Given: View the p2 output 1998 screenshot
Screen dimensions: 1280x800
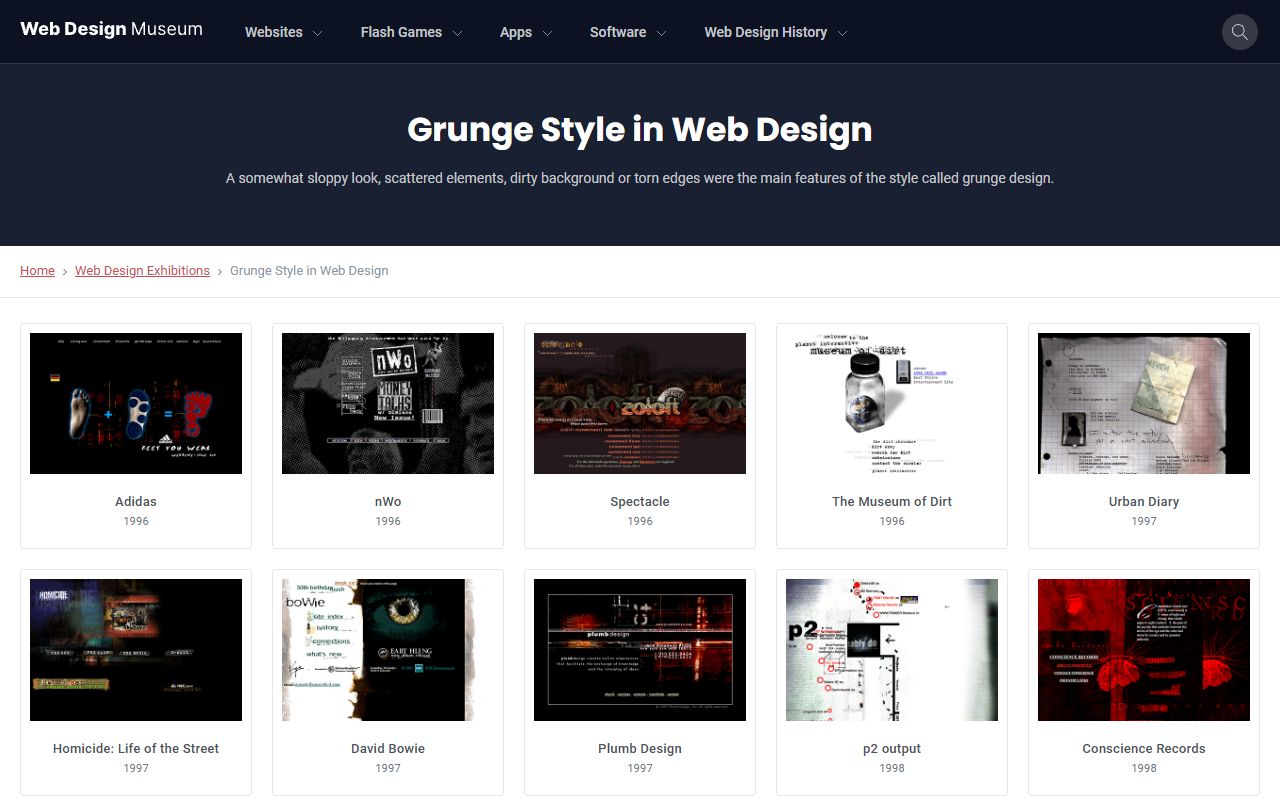Looking at the screenshot, I should [x=891, y=649].
